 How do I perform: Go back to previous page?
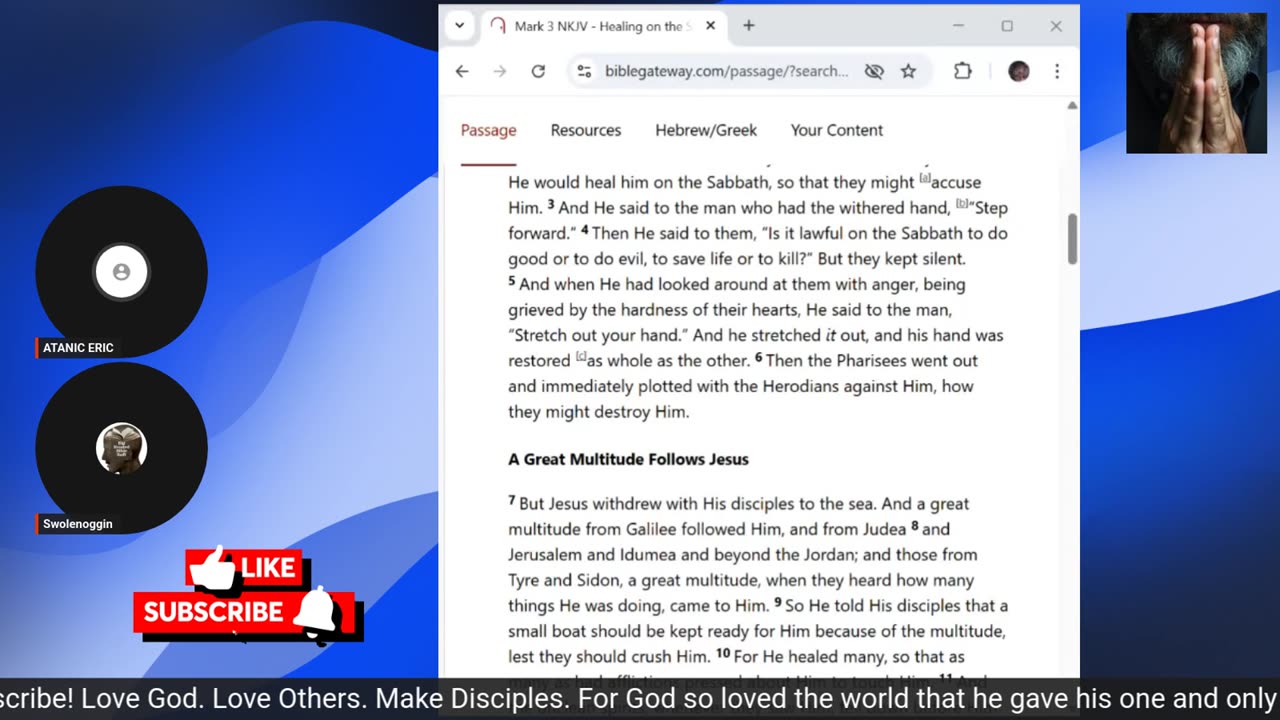tap(462, 71)
